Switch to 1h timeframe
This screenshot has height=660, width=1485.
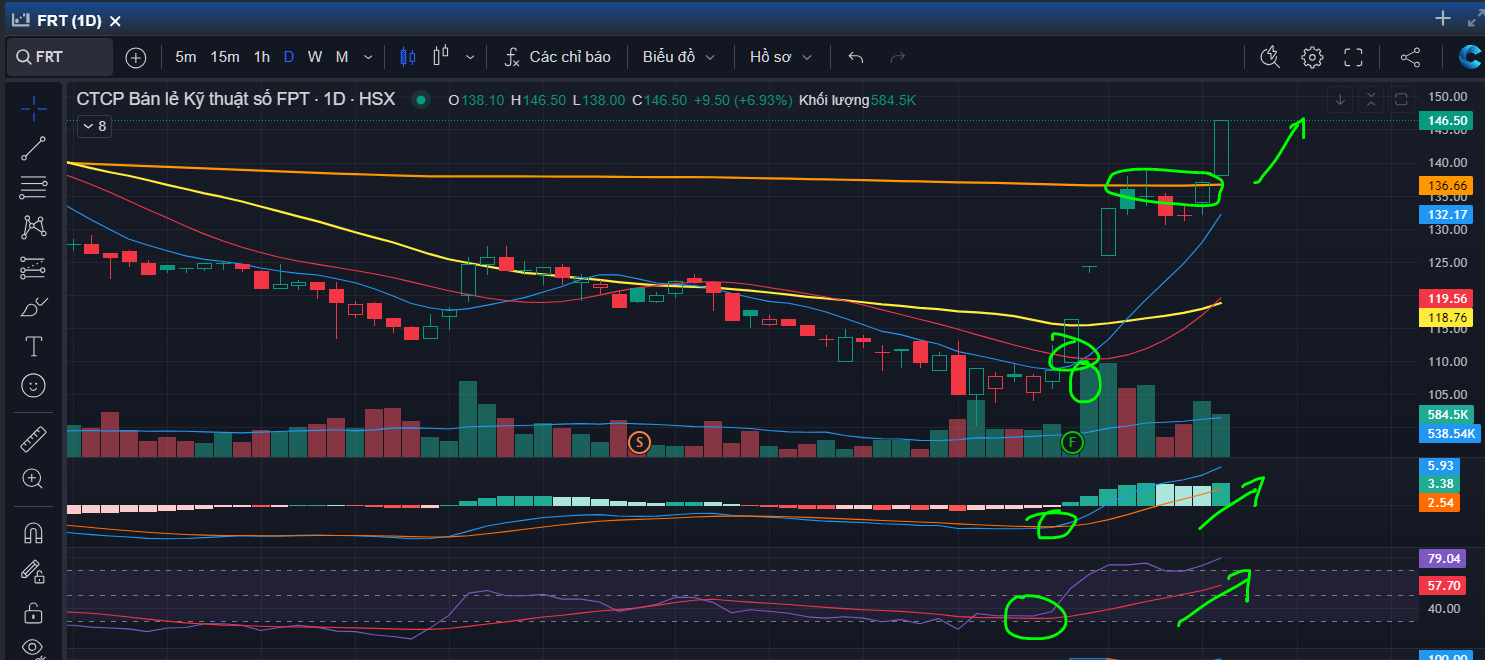coord(261,57)
